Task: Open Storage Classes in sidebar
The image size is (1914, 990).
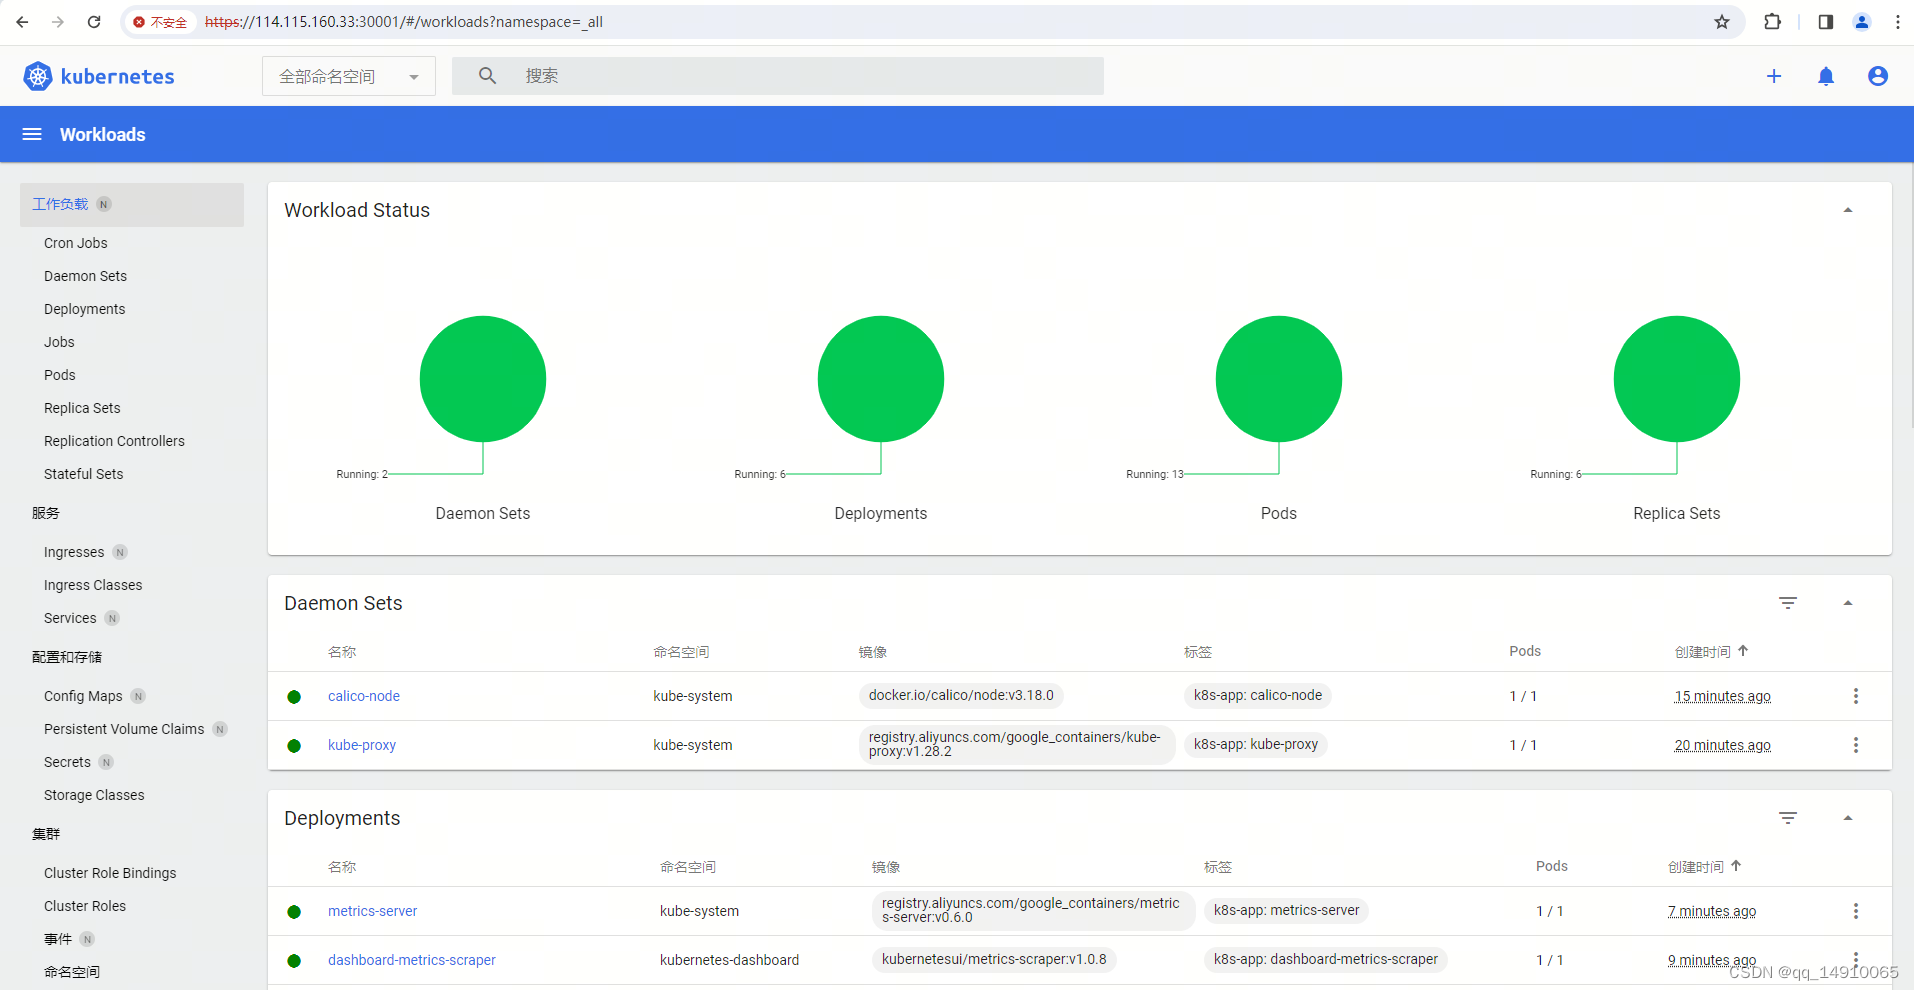Action: coord(94,795)
